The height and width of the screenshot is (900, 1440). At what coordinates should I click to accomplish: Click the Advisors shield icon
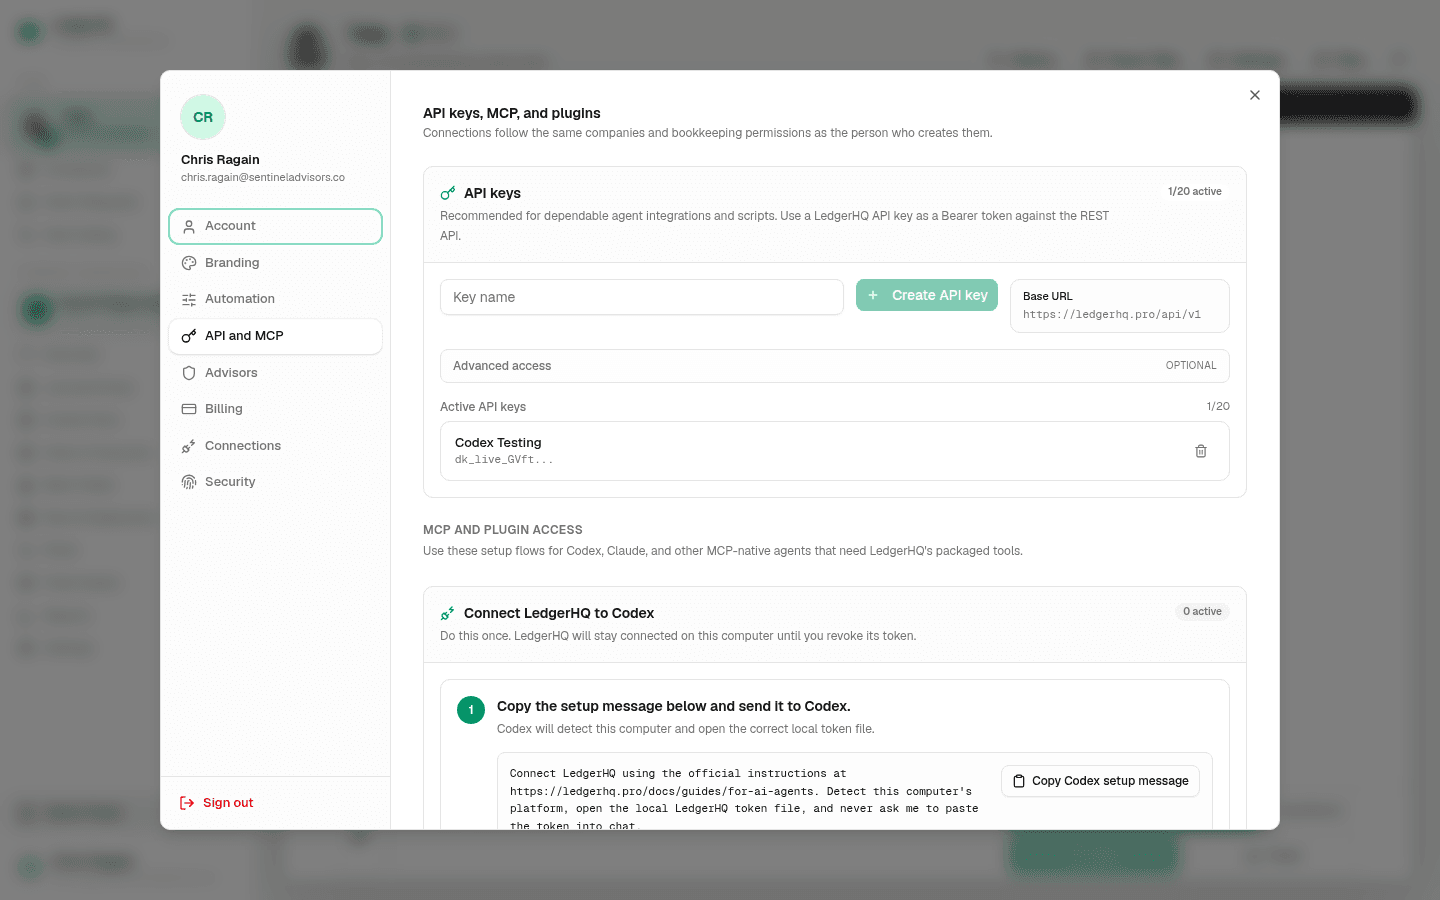[189, 373]
